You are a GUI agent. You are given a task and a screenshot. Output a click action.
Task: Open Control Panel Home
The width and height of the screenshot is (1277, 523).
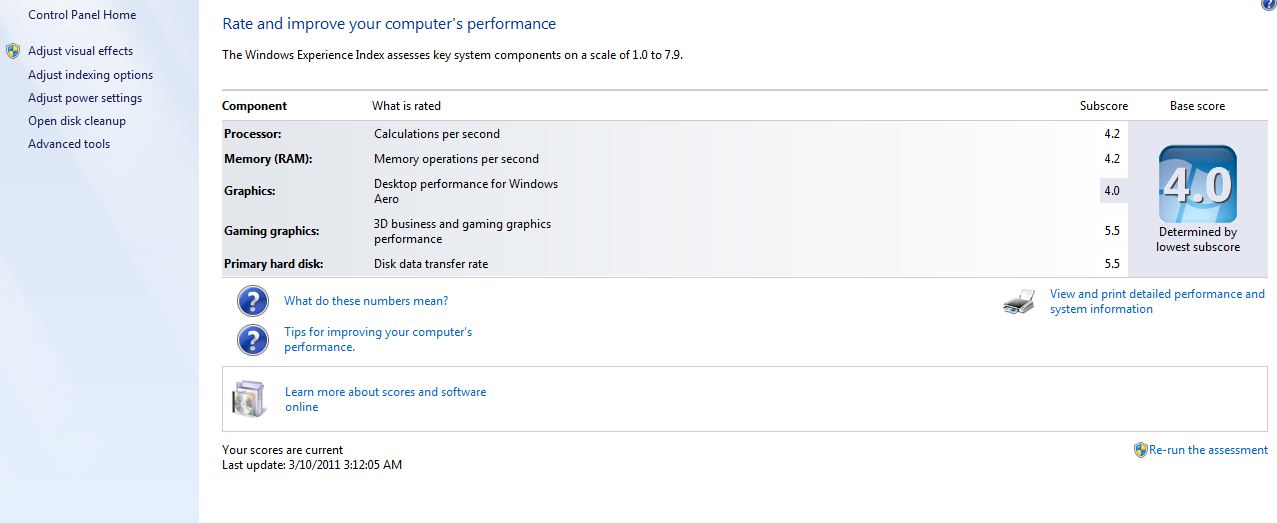tap(82, 15)
